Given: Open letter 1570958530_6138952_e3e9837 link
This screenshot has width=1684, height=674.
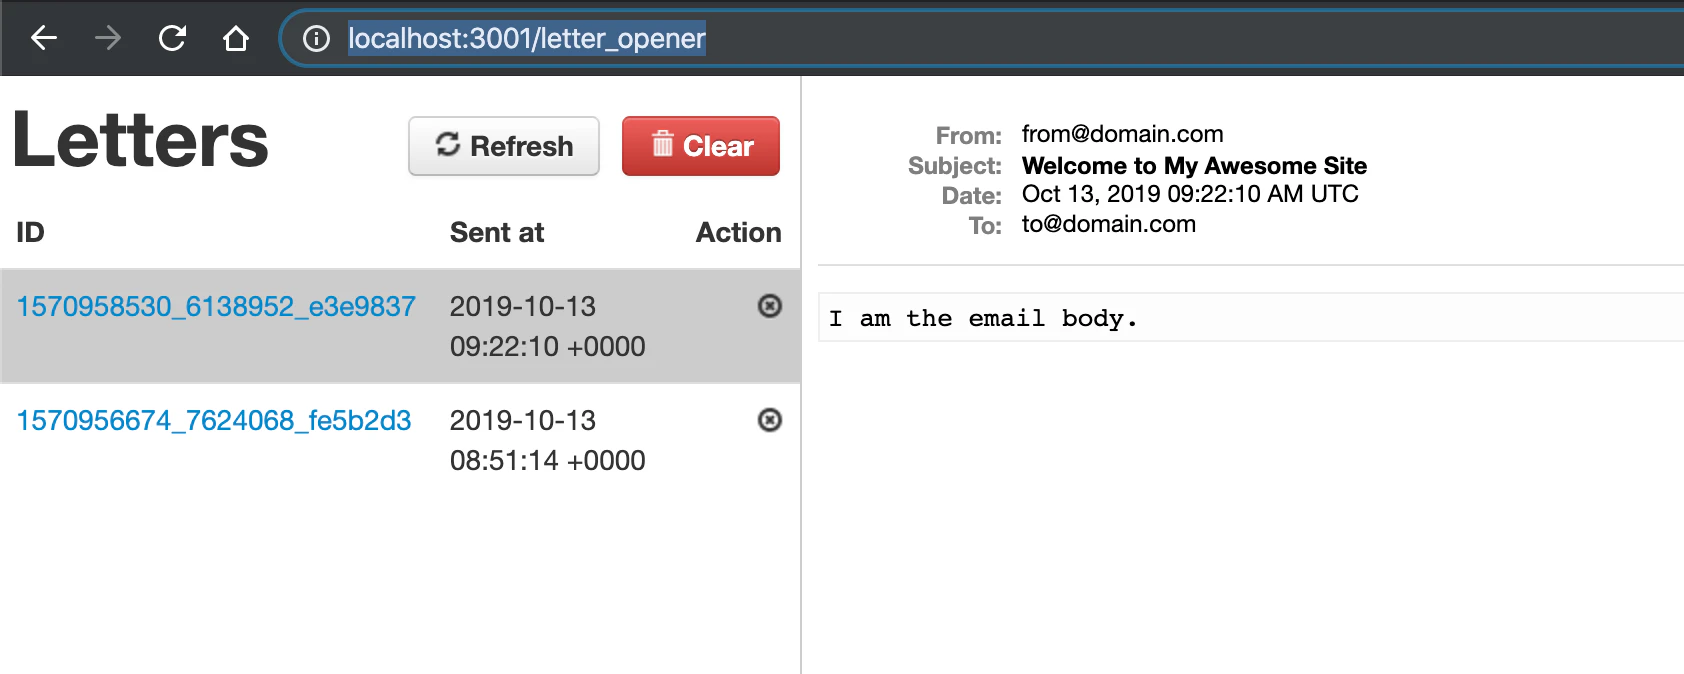Looking at the screenshot, I should tap(216, 306).
